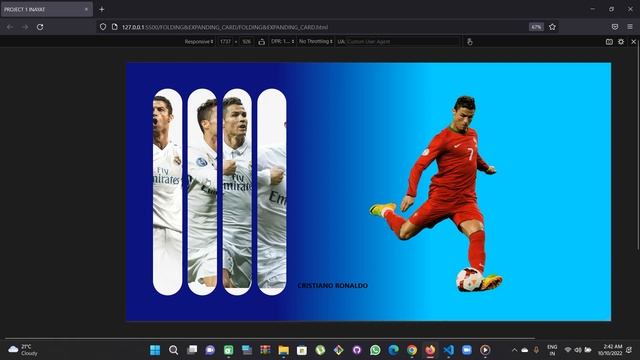Open a new browser tab with the plus
This screenshot has width=640, height=360.
coord(102,9)
